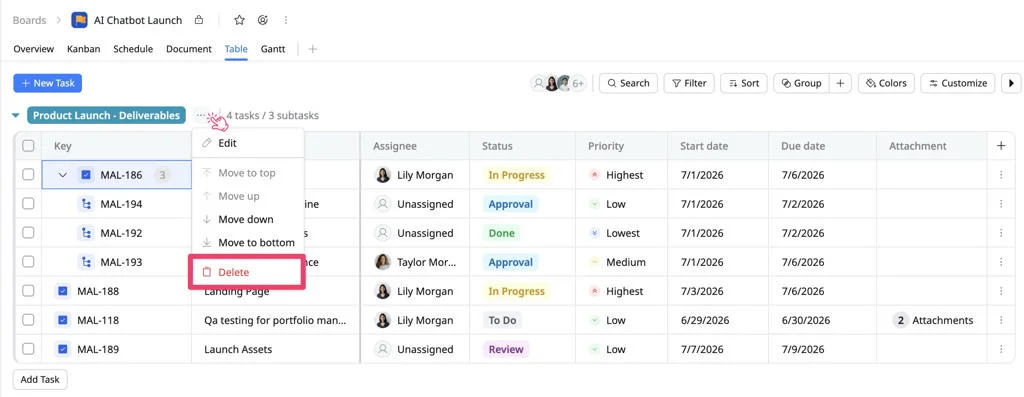Click Taylor Morgan avatar in MAL-193 row
Image resolution: width=1024 pixels, height=397 pixels.
click(383, 262)
